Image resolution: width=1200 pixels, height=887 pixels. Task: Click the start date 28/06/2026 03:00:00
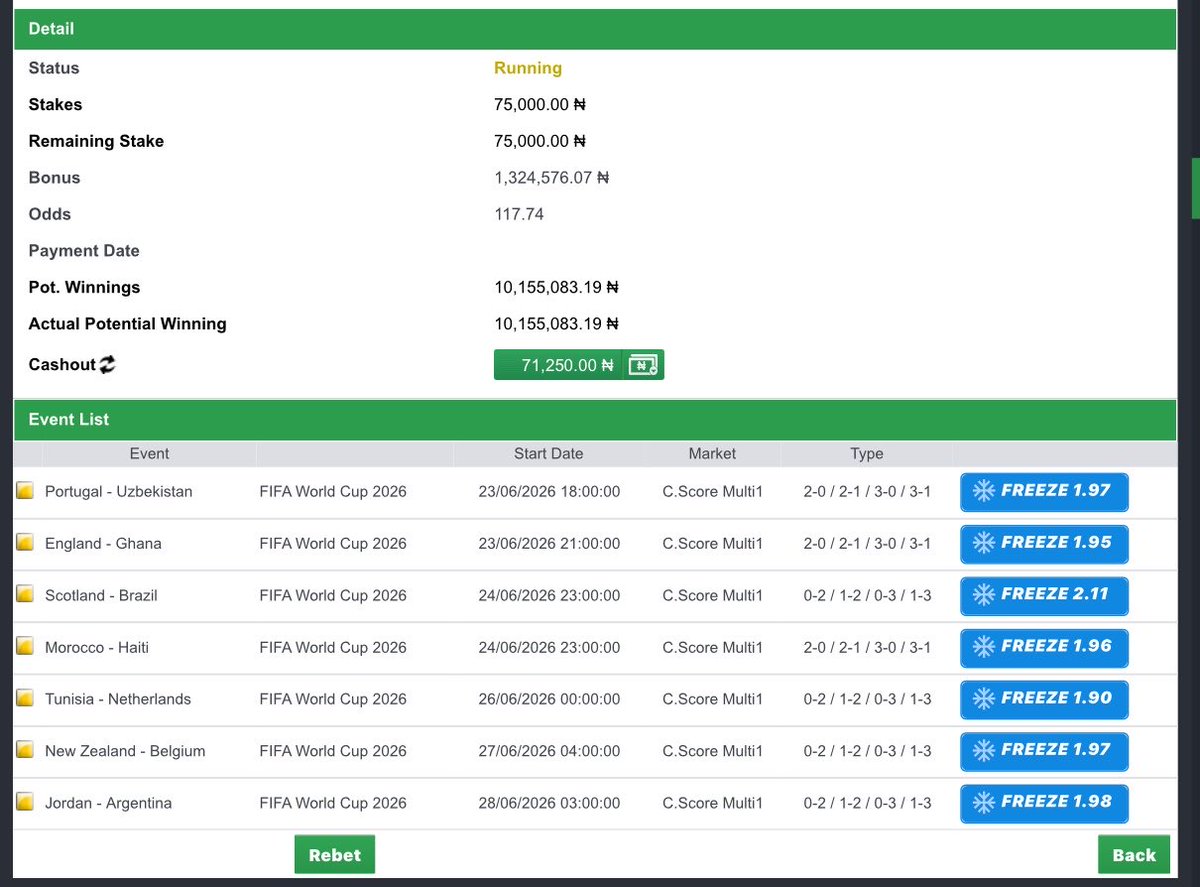point(549,803)
